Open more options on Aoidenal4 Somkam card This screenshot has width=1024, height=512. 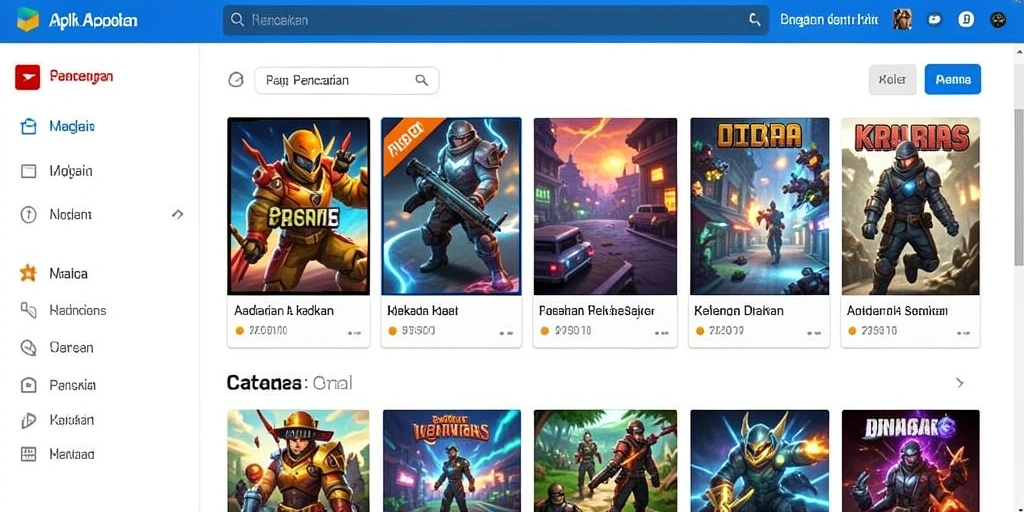(963, 332)
